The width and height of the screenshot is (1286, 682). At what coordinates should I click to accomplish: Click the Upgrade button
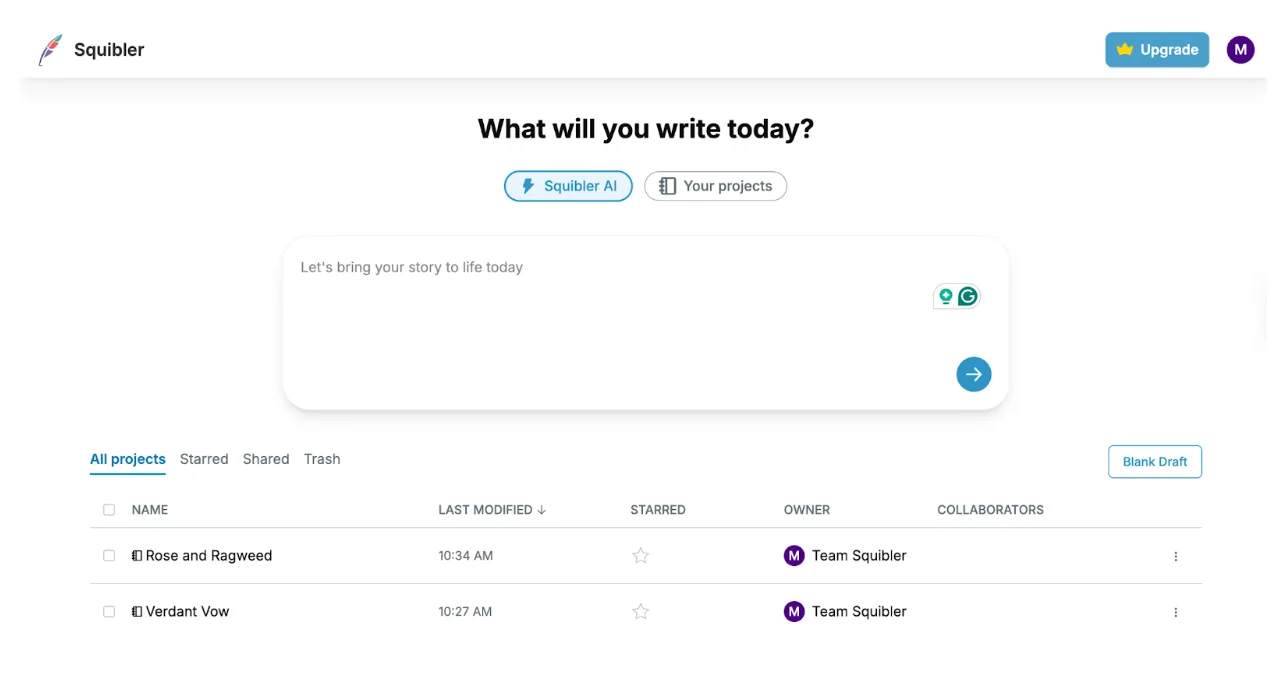point(1156,50)
